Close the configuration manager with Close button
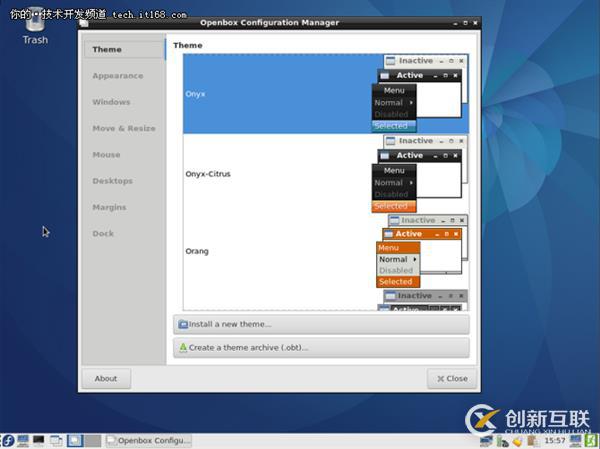 coord(452,379)
